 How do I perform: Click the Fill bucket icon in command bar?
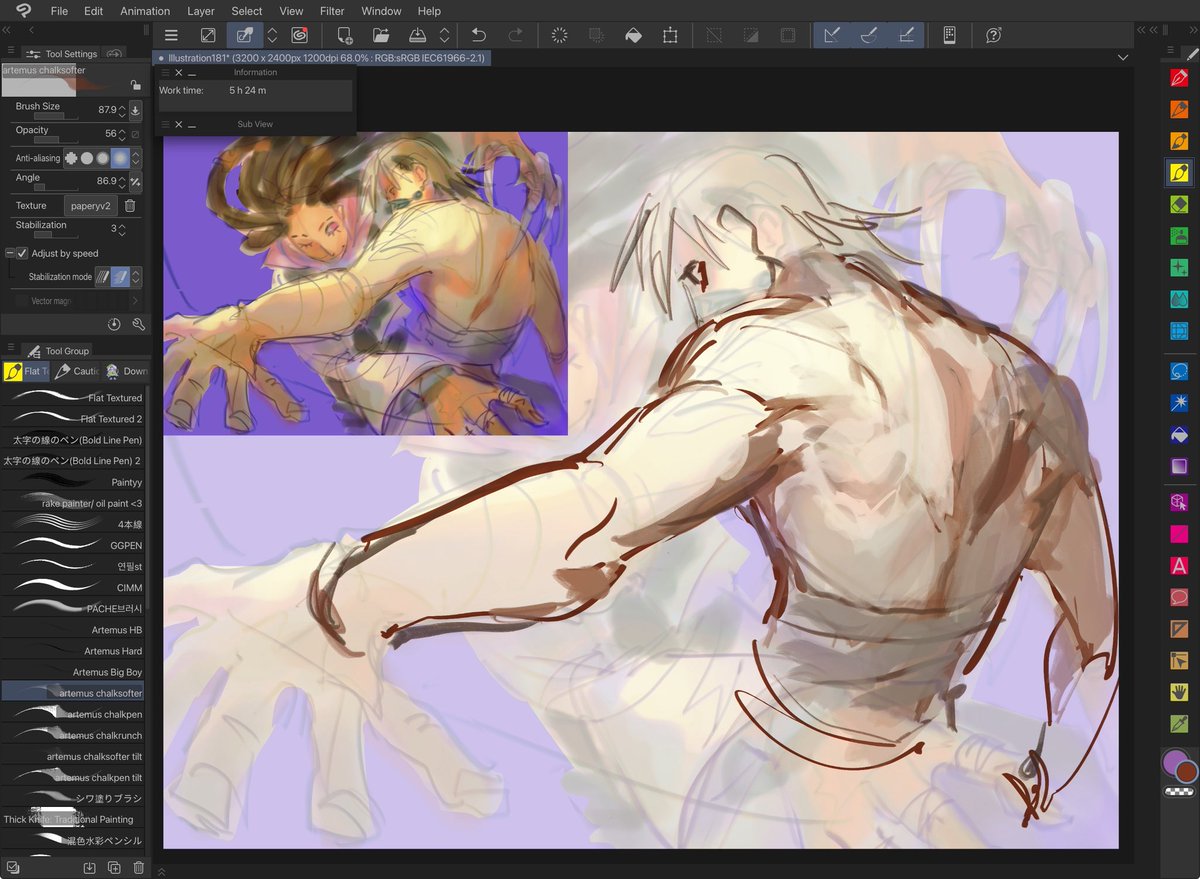(633, 35)
